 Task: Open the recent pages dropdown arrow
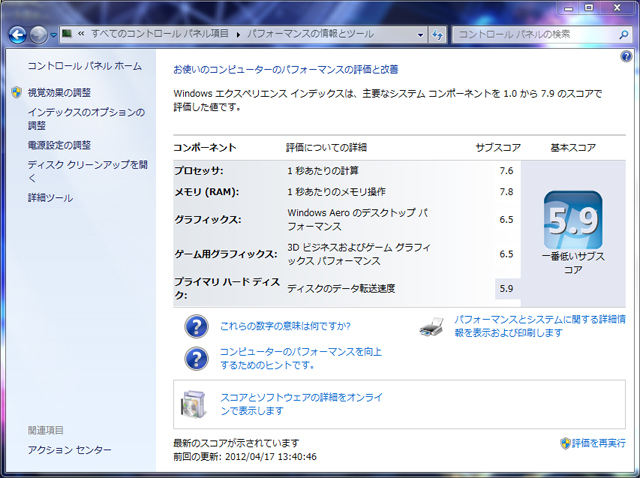53,36
